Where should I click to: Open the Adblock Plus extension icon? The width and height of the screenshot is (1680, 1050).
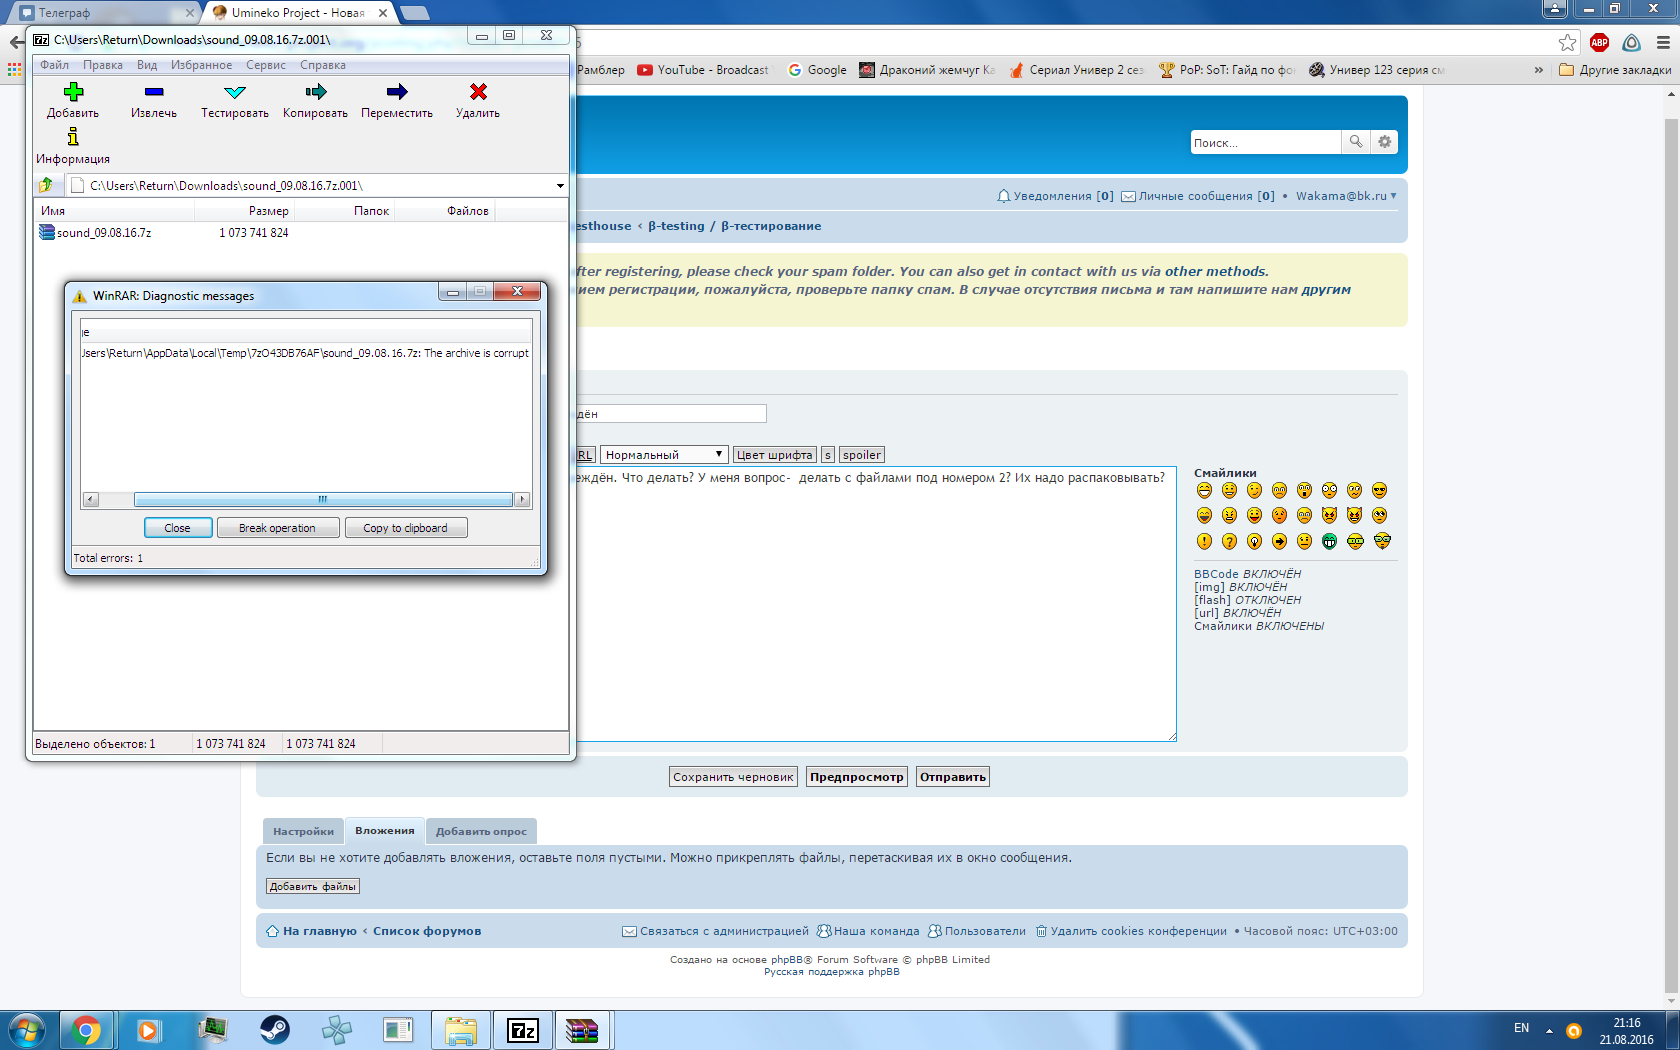[1599, 42]
